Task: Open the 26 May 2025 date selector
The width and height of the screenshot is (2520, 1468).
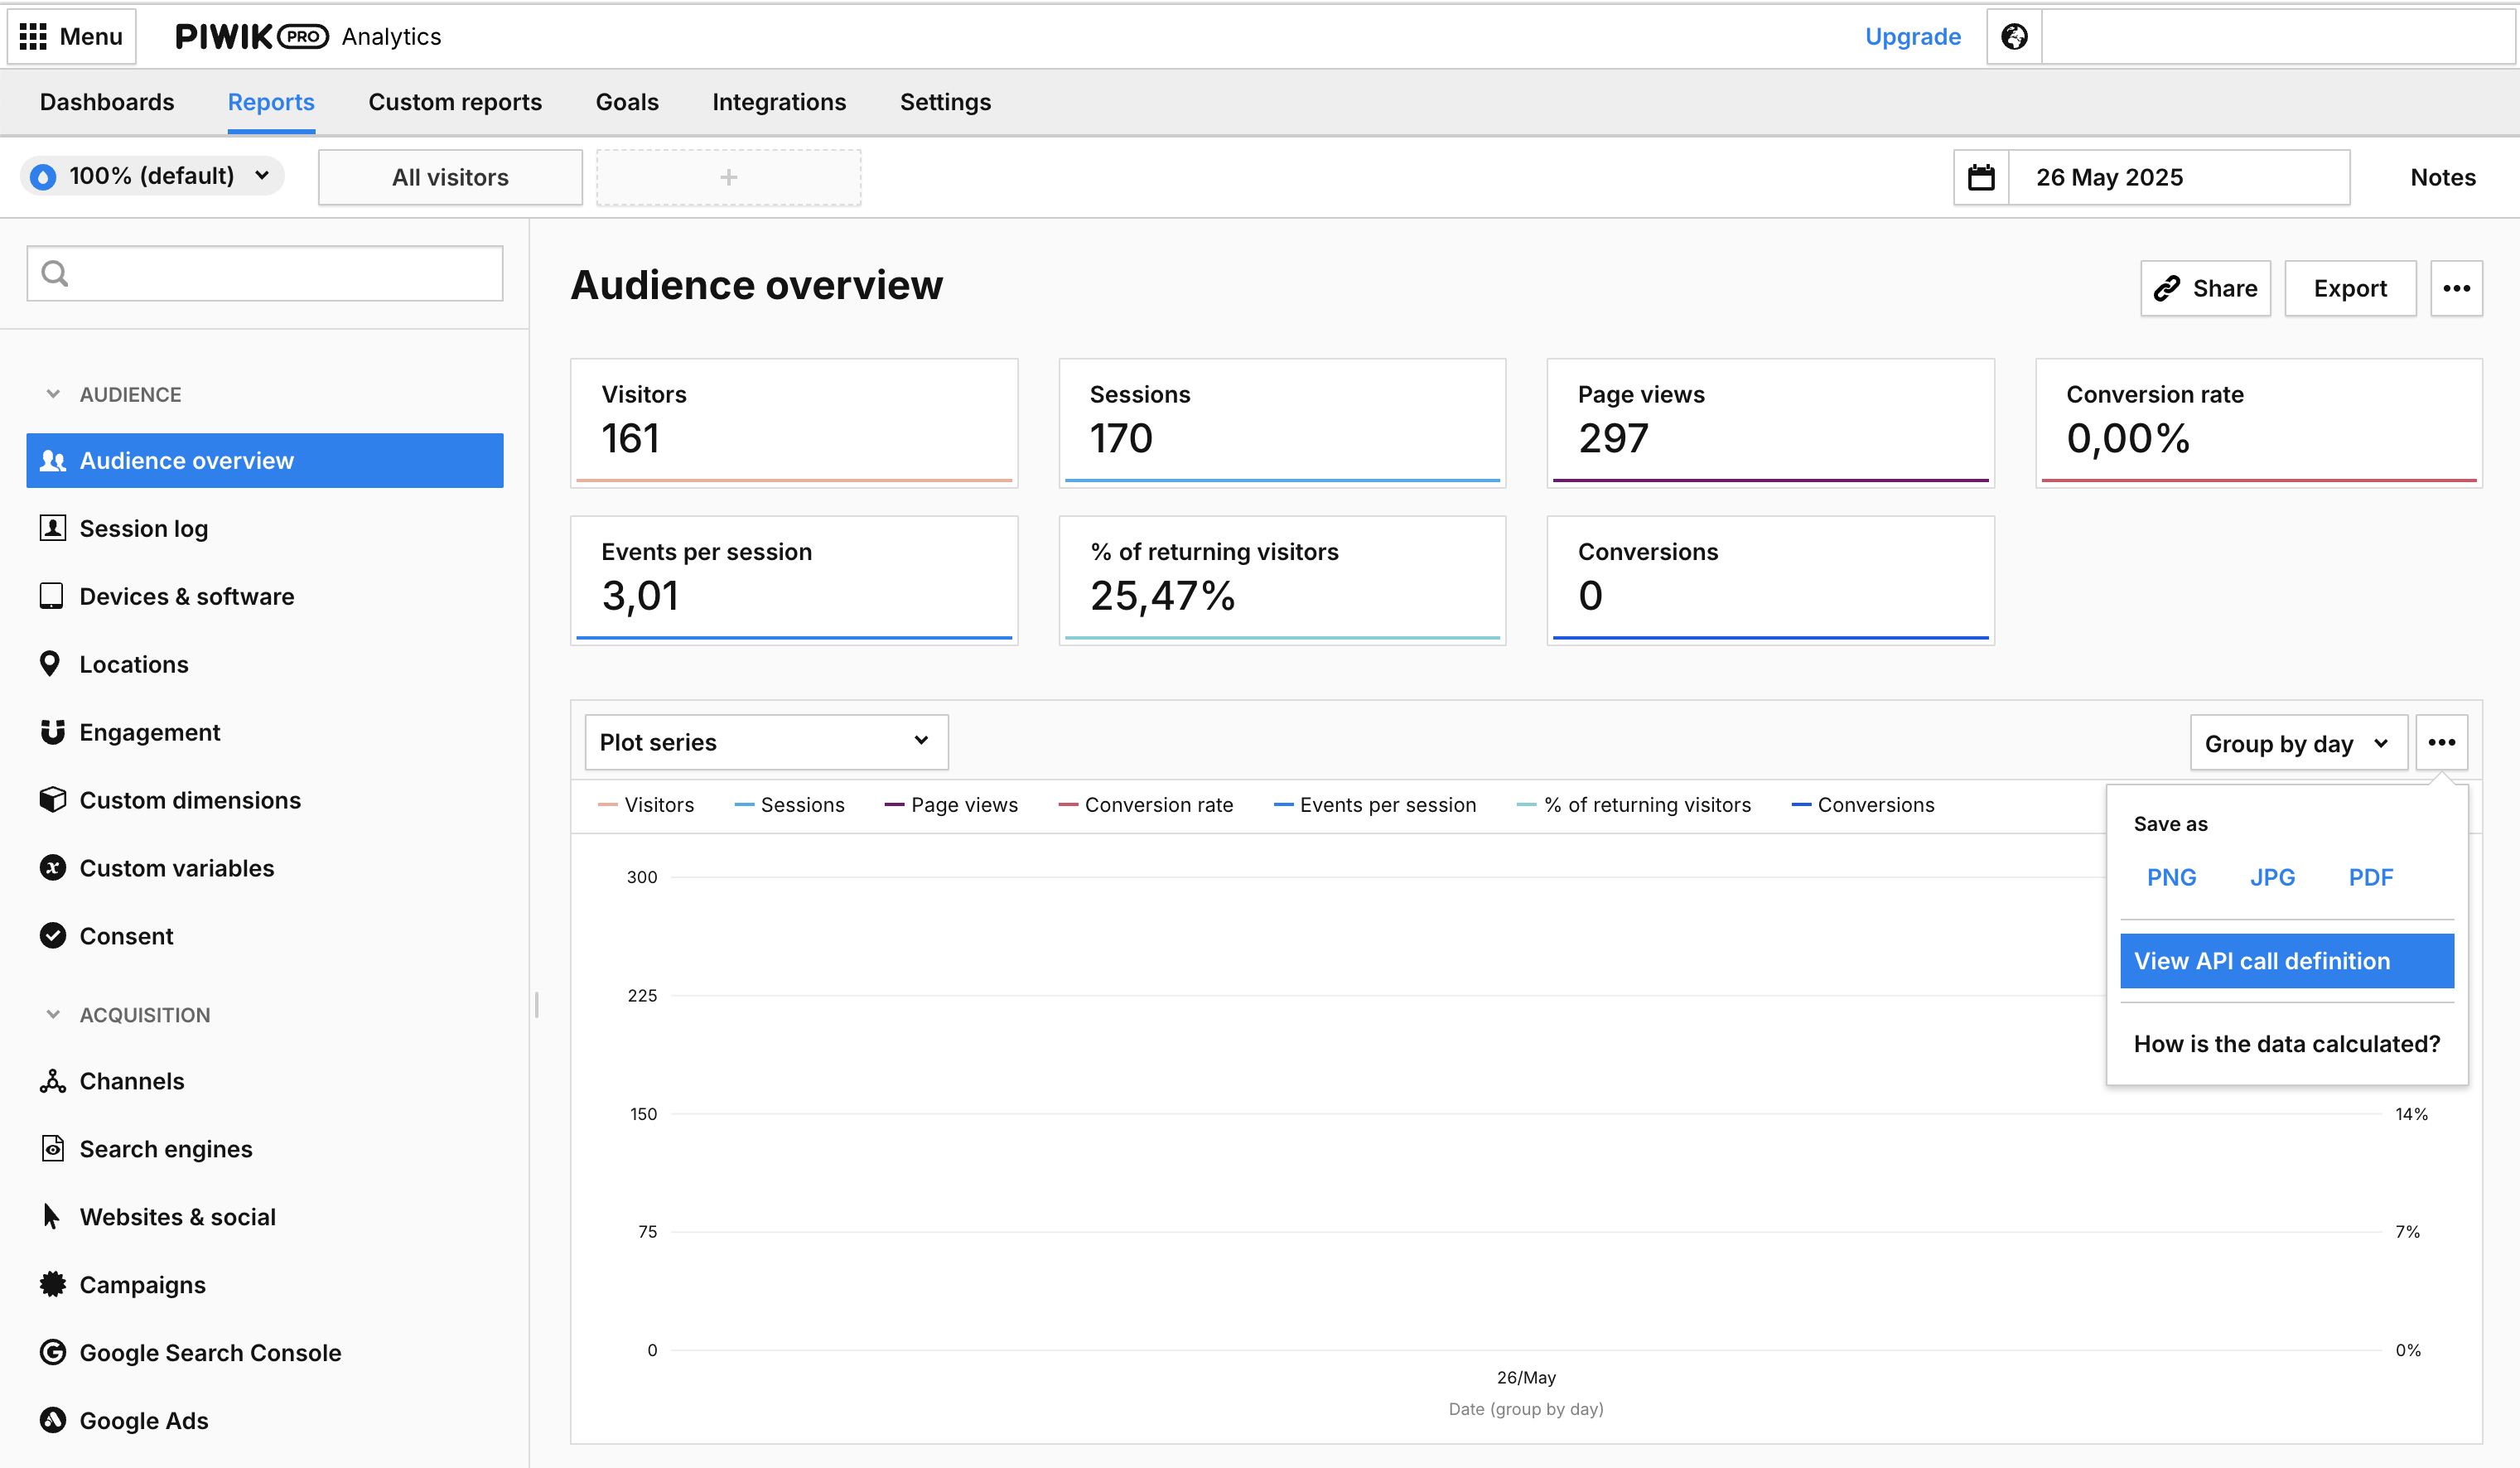Action: (x=2179, y=177)
